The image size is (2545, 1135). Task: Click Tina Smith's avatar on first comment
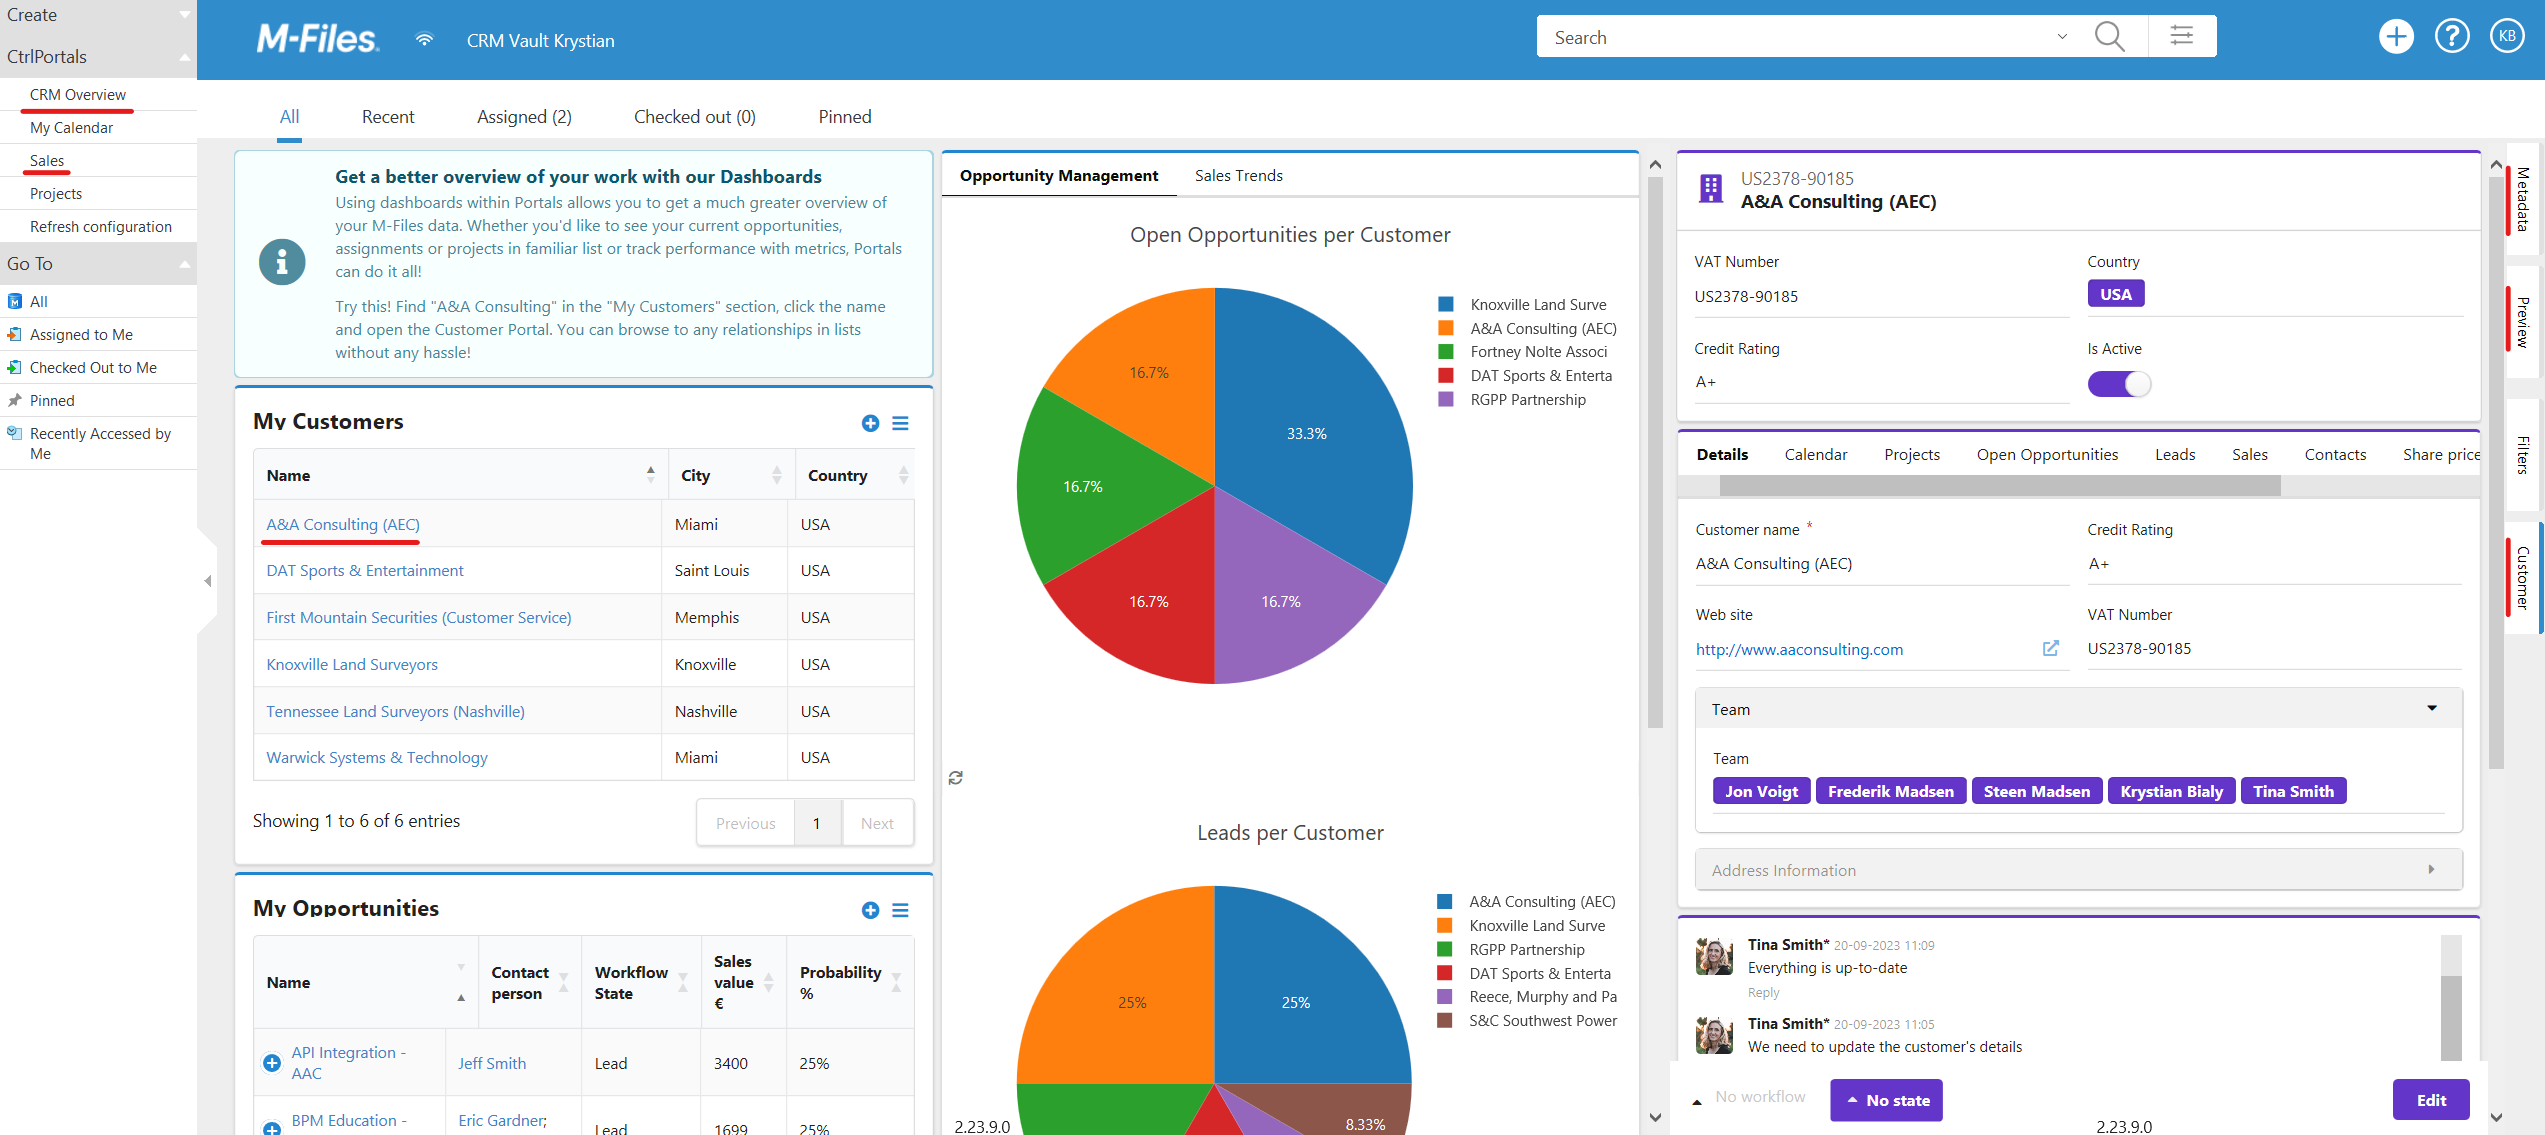point(1714,957)
